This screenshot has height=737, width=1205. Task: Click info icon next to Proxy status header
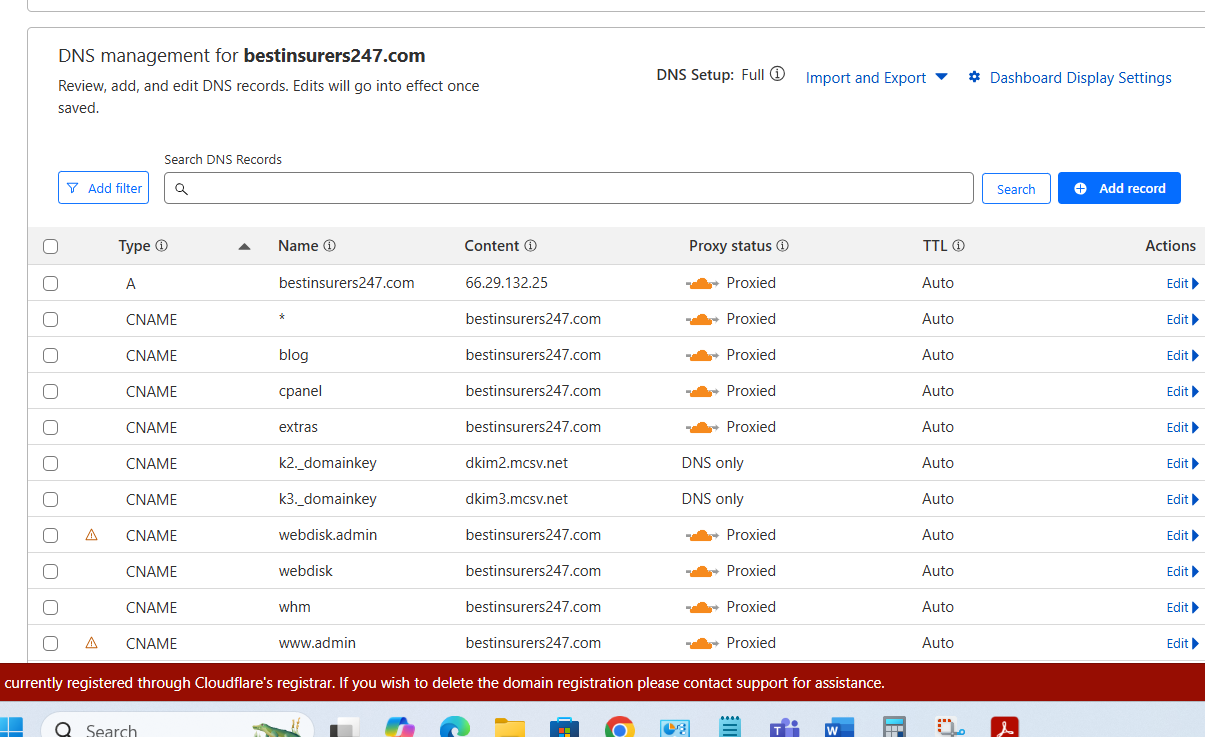tap(782, 246)
